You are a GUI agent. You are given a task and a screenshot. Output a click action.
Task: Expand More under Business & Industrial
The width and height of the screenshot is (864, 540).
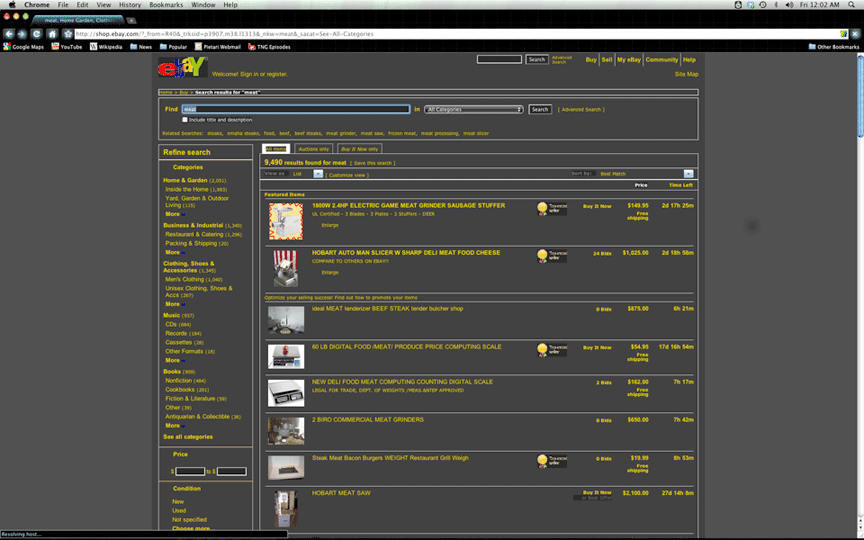click(175, 252)
